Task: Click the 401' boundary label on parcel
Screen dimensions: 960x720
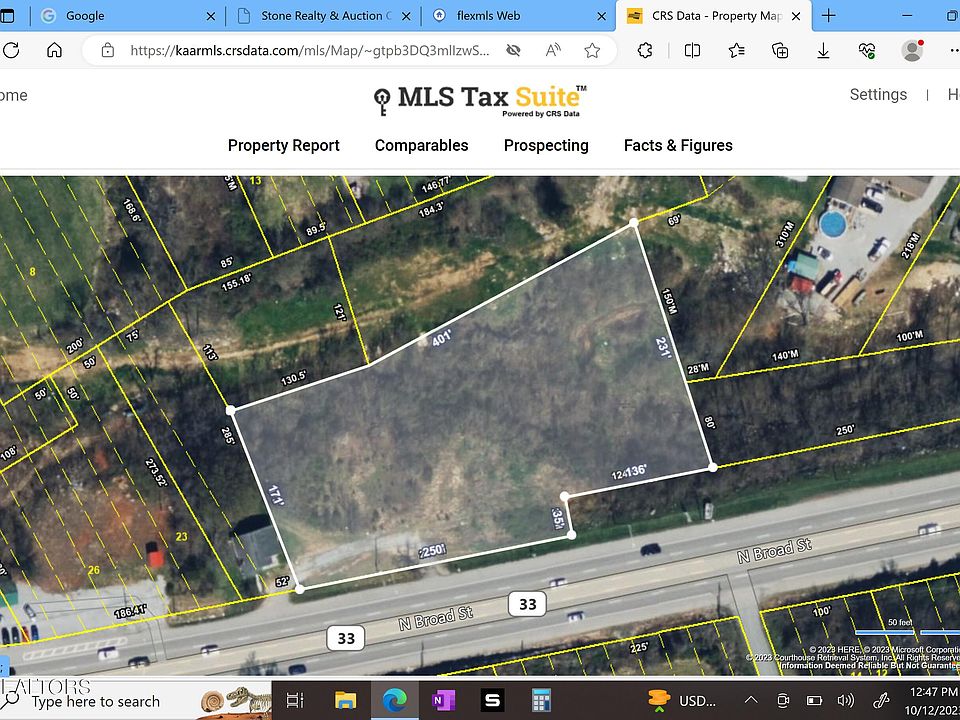Action: 441,338
